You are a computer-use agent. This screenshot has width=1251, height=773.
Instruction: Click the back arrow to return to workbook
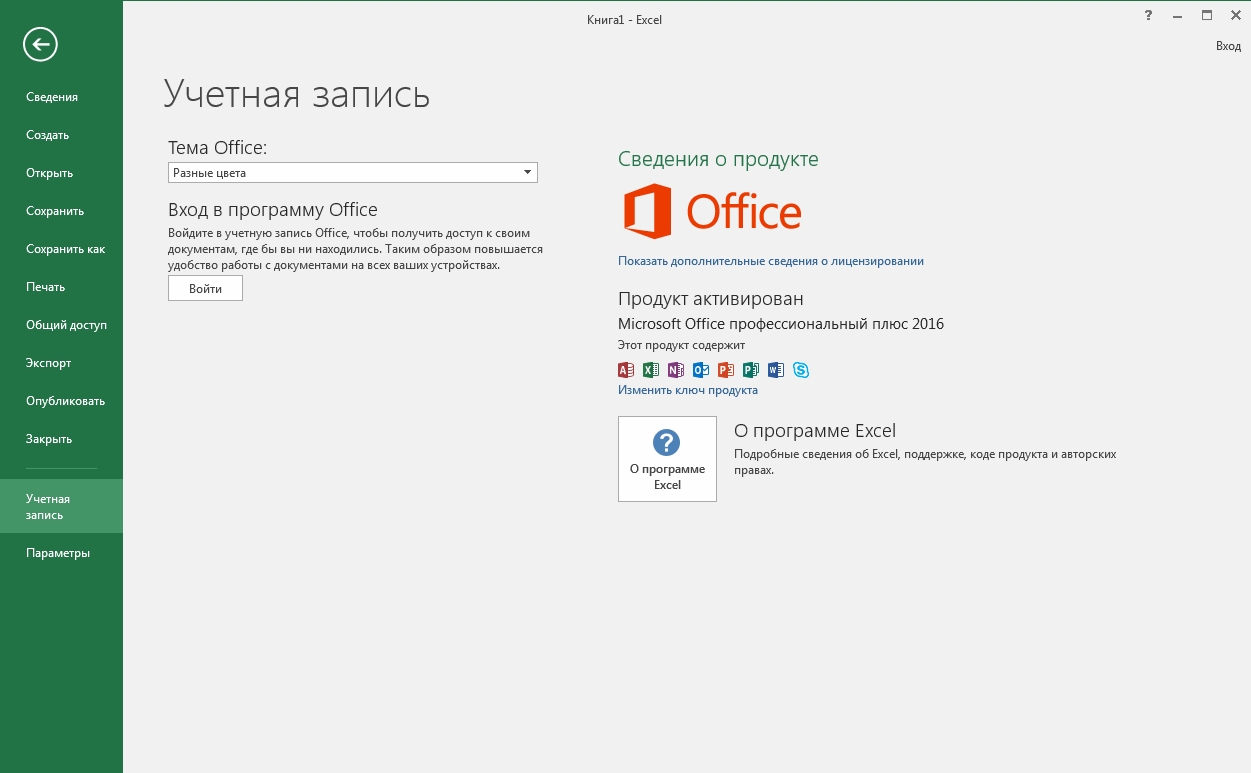click(41, 43)
